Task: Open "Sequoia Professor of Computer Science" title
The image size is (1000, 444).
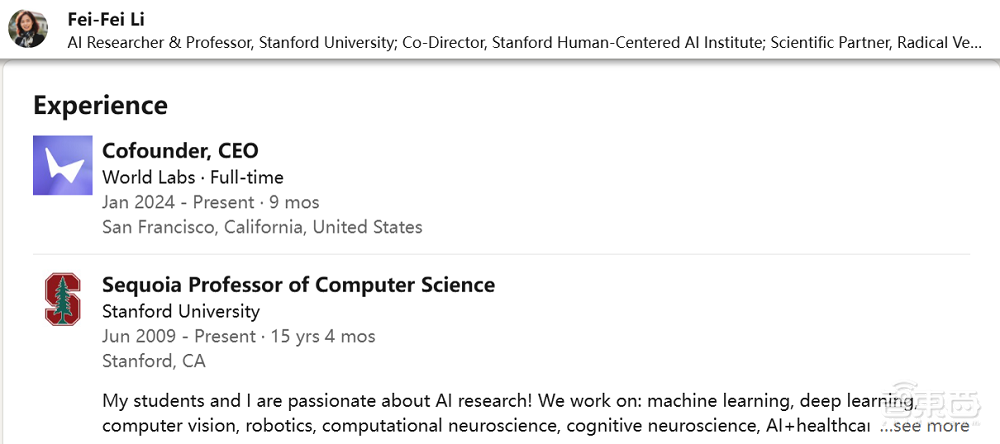Action: pyautogui.click(x=298, y=285)
